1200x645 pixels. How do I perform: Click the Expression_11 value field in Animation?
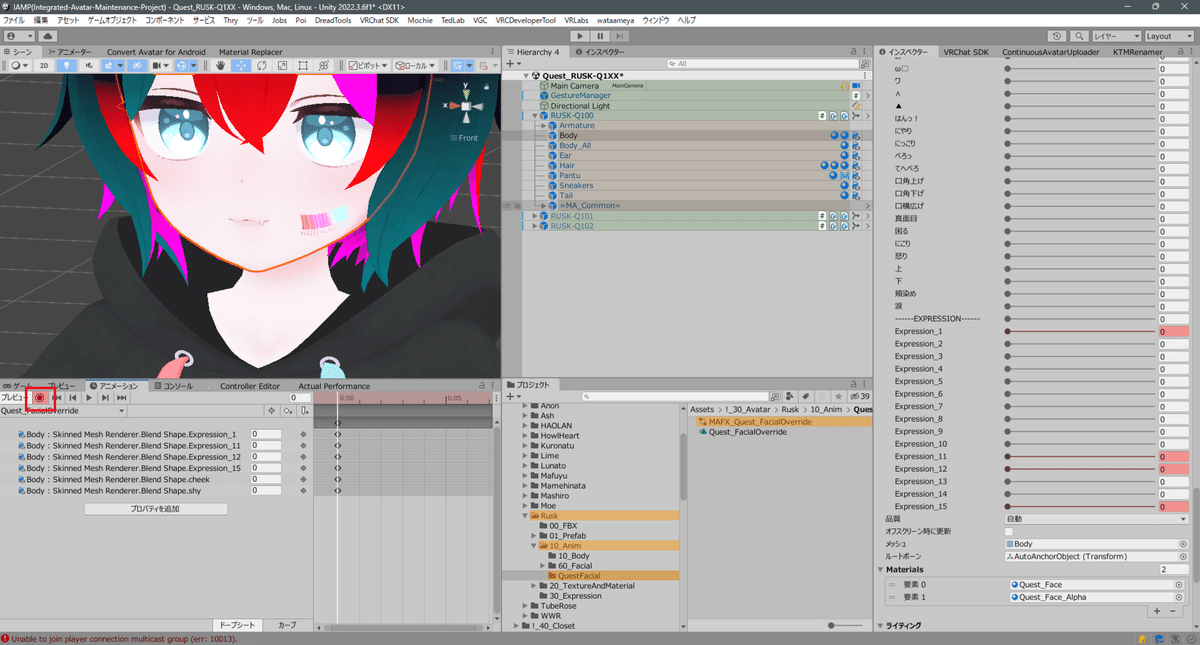click(266, 445)
